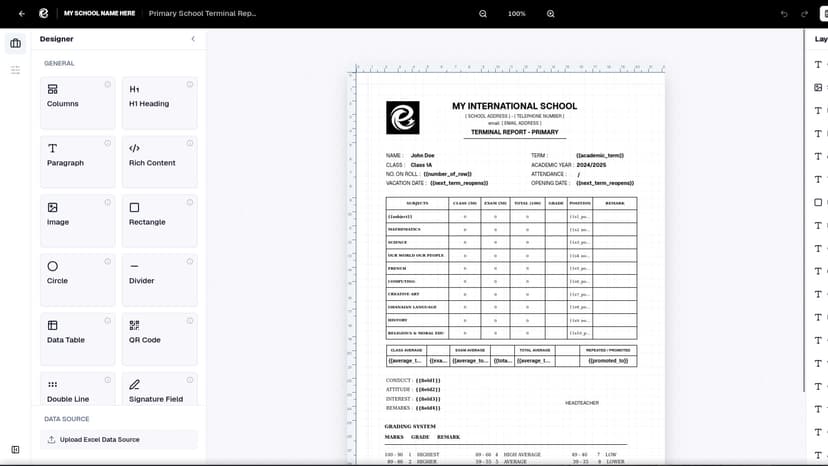828x466 pixels.
Task: Add a Double Line element
Action: coord(78,389)
